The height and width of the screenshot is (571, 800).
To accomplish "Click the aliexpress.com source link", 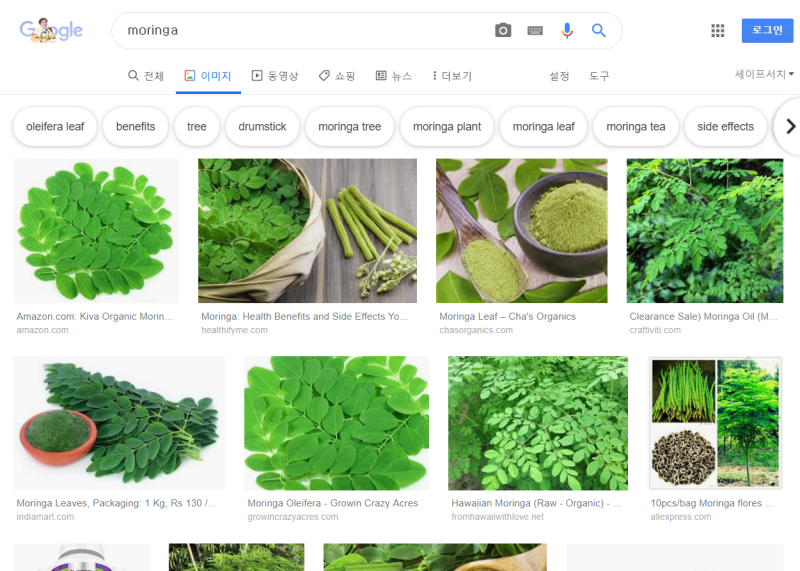I will 681,517.
